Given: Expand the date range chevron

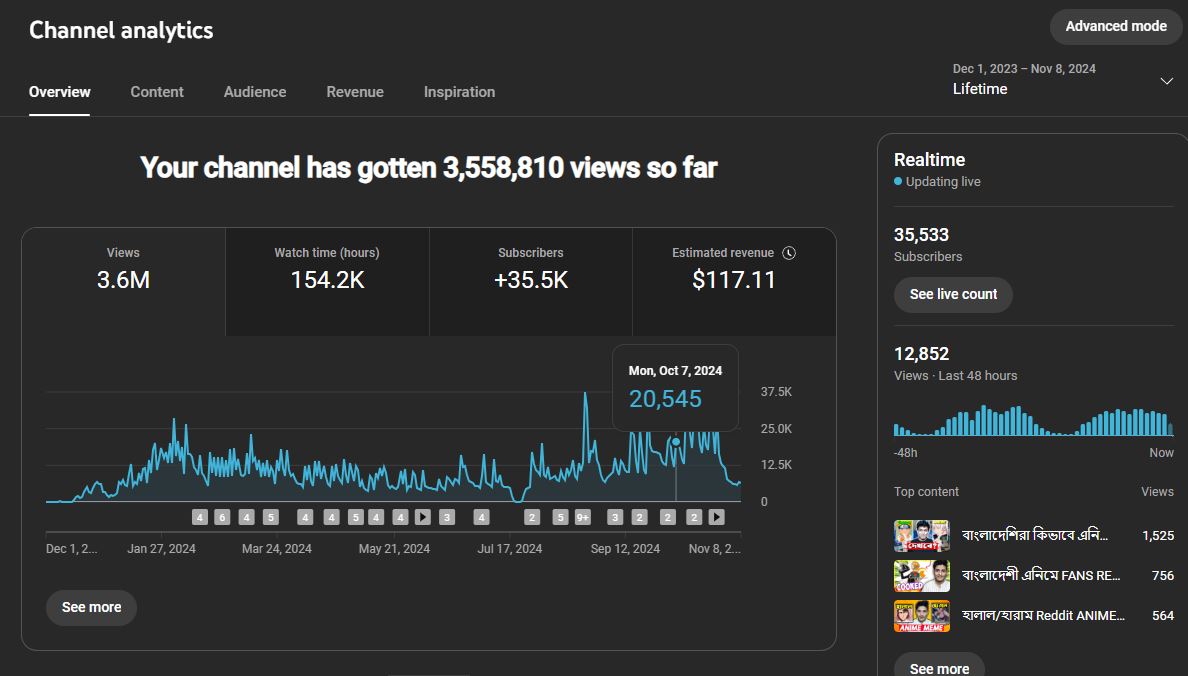Looking at the screenshot, I should tap(1167, 81).
